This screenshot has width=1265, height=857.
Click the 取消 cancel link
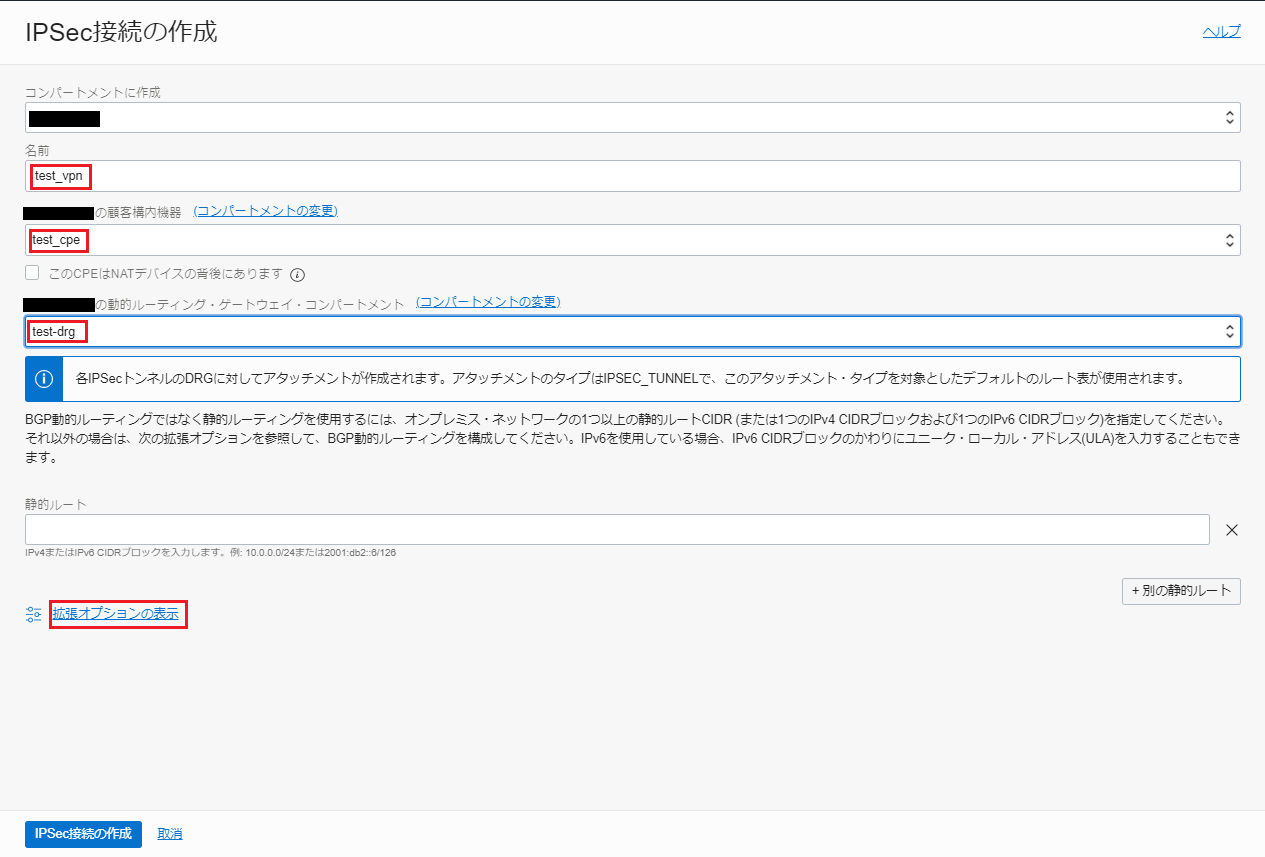[x=170, y=834]
